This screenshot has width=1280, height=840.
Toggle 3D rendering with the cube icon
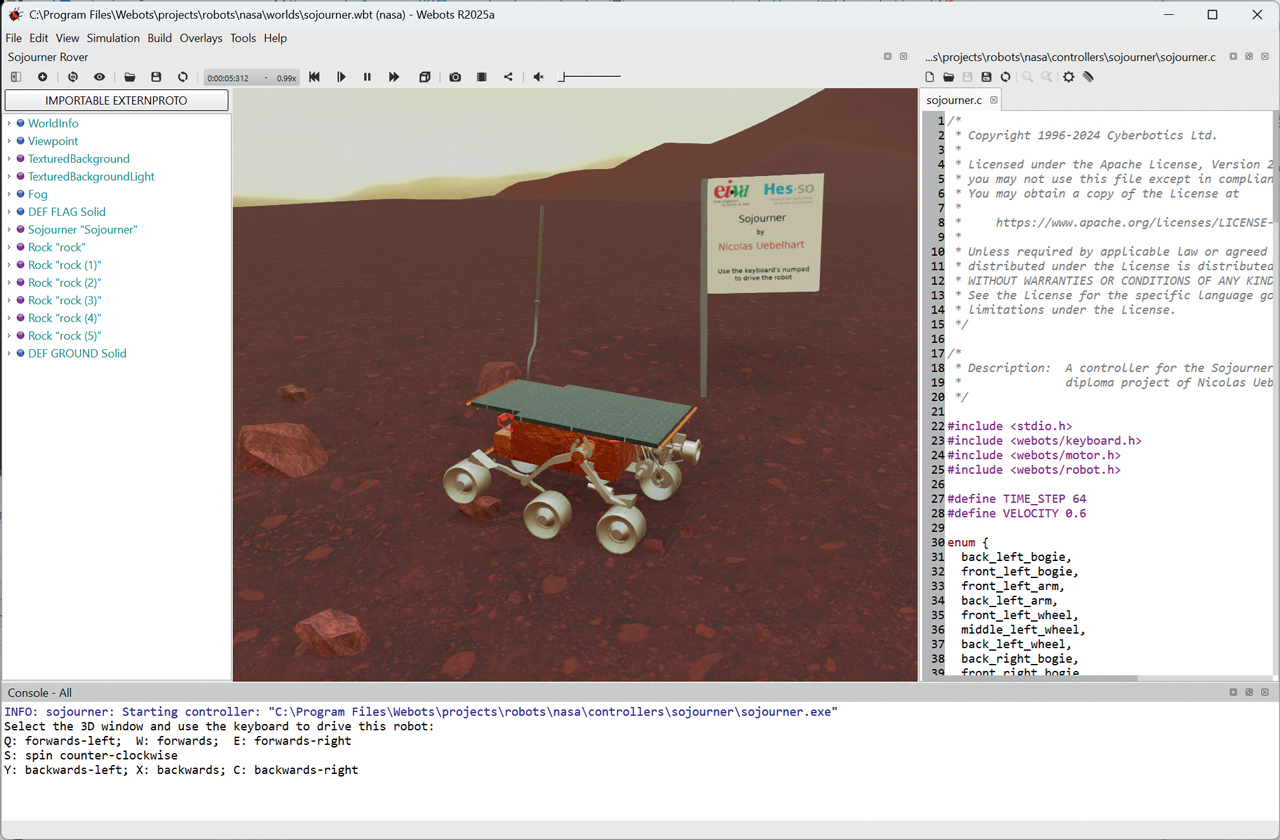tap(424, 77)
